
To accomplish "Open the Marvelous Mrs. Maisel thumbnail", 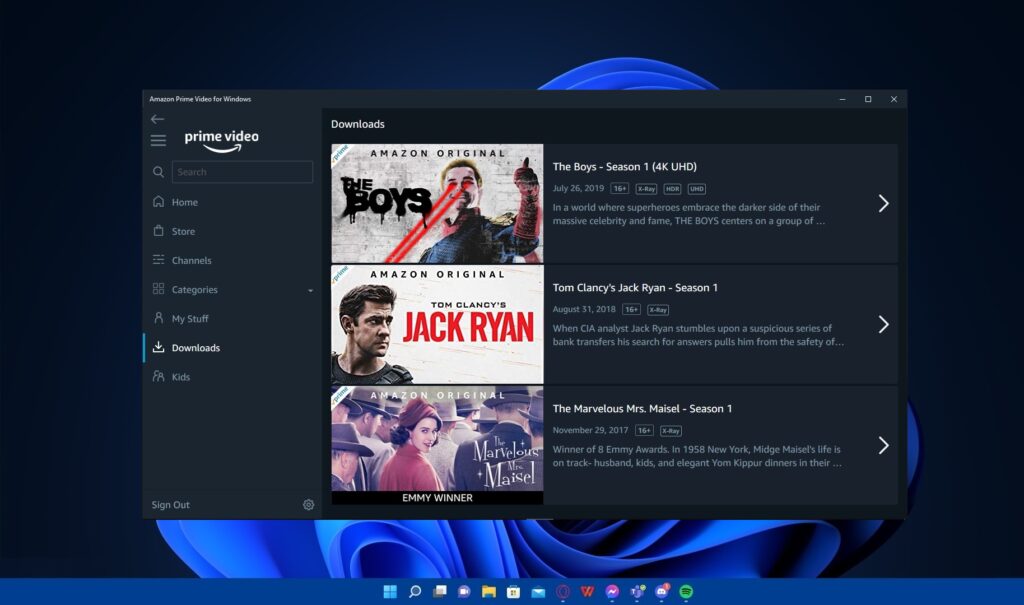I will (x=437, y=445).
